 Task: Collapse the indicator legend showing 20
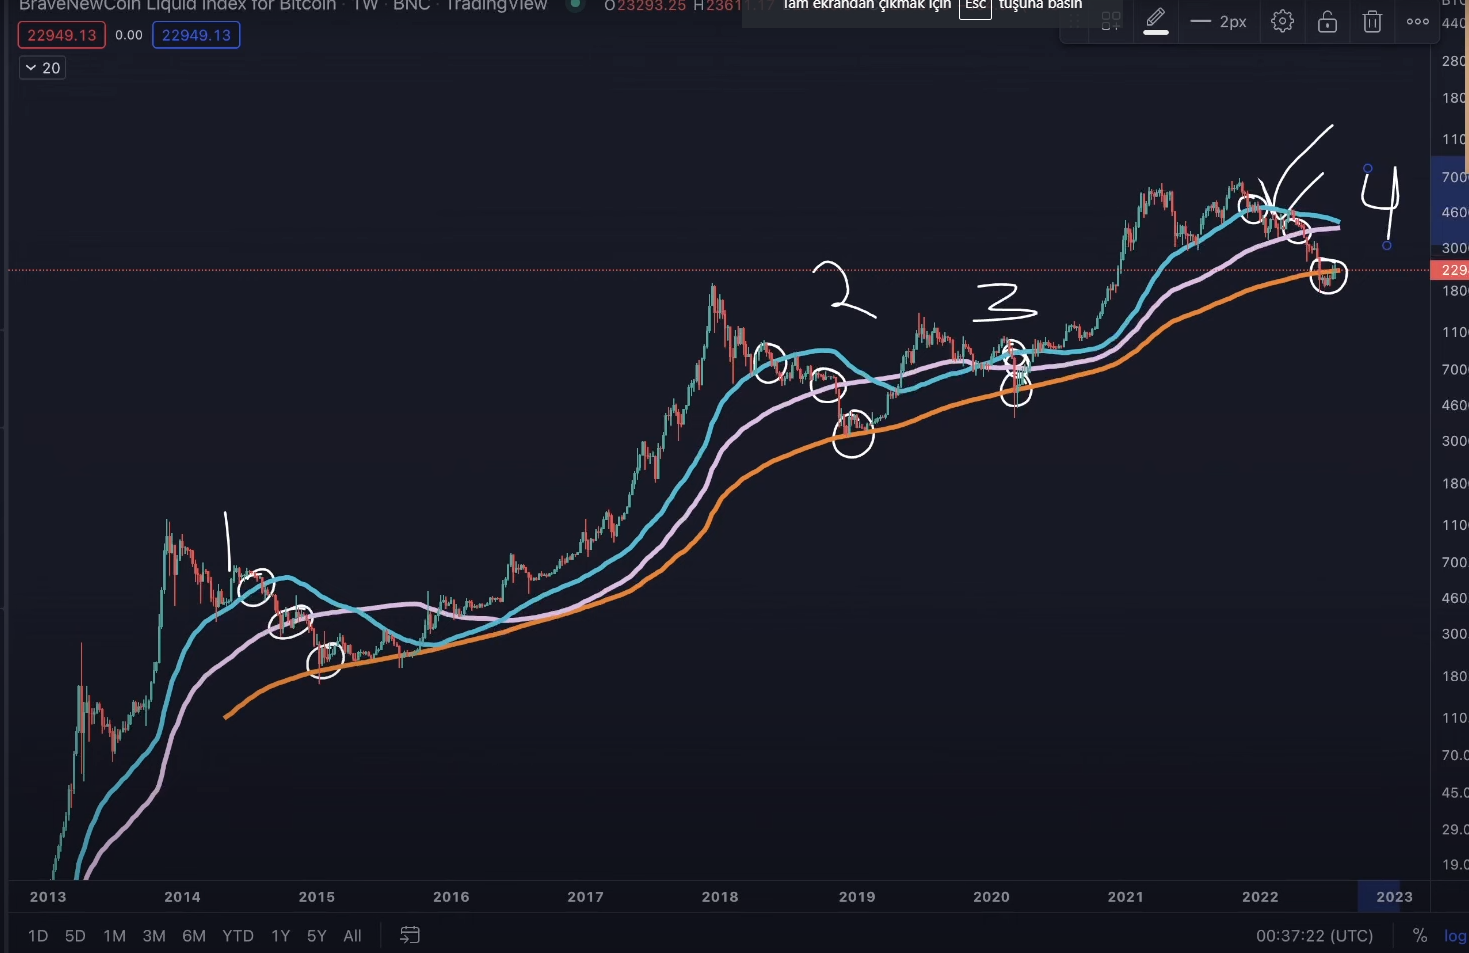[42, 68]
